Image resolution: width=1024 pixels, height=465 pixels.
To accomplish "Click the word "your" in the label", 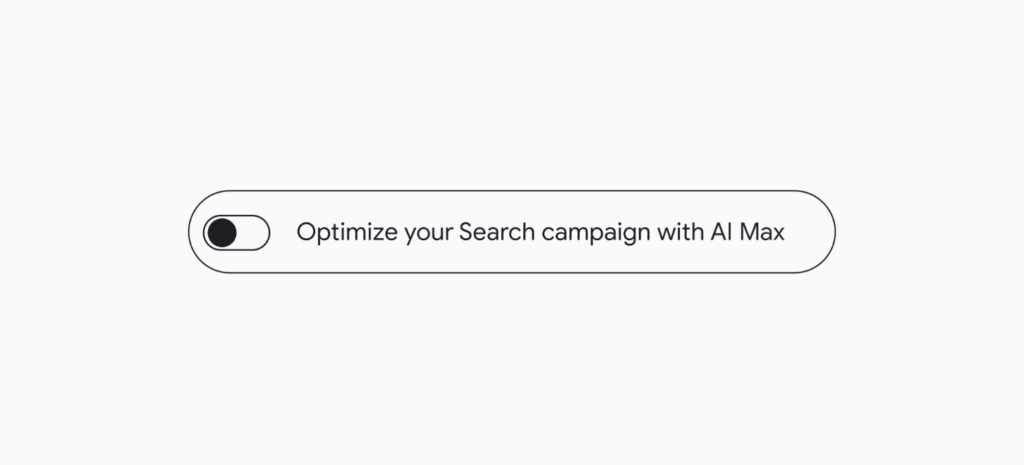I will click(x=428, y=234).
